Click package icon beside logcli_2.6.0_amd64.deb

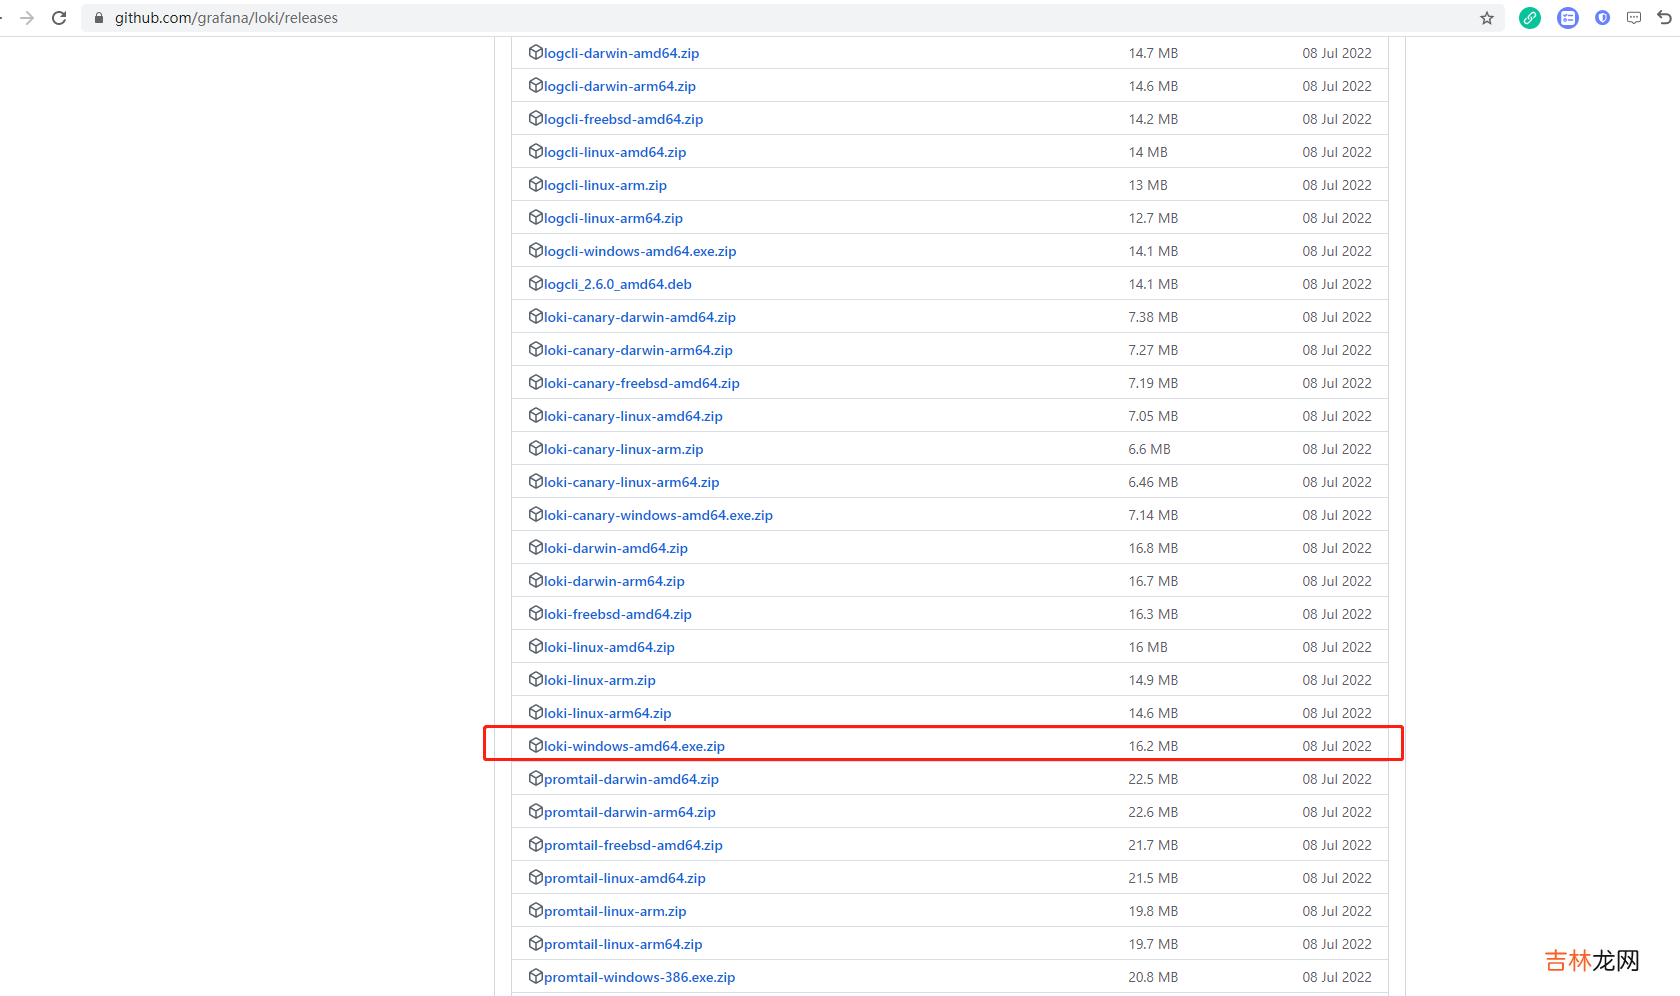(536, 284)
